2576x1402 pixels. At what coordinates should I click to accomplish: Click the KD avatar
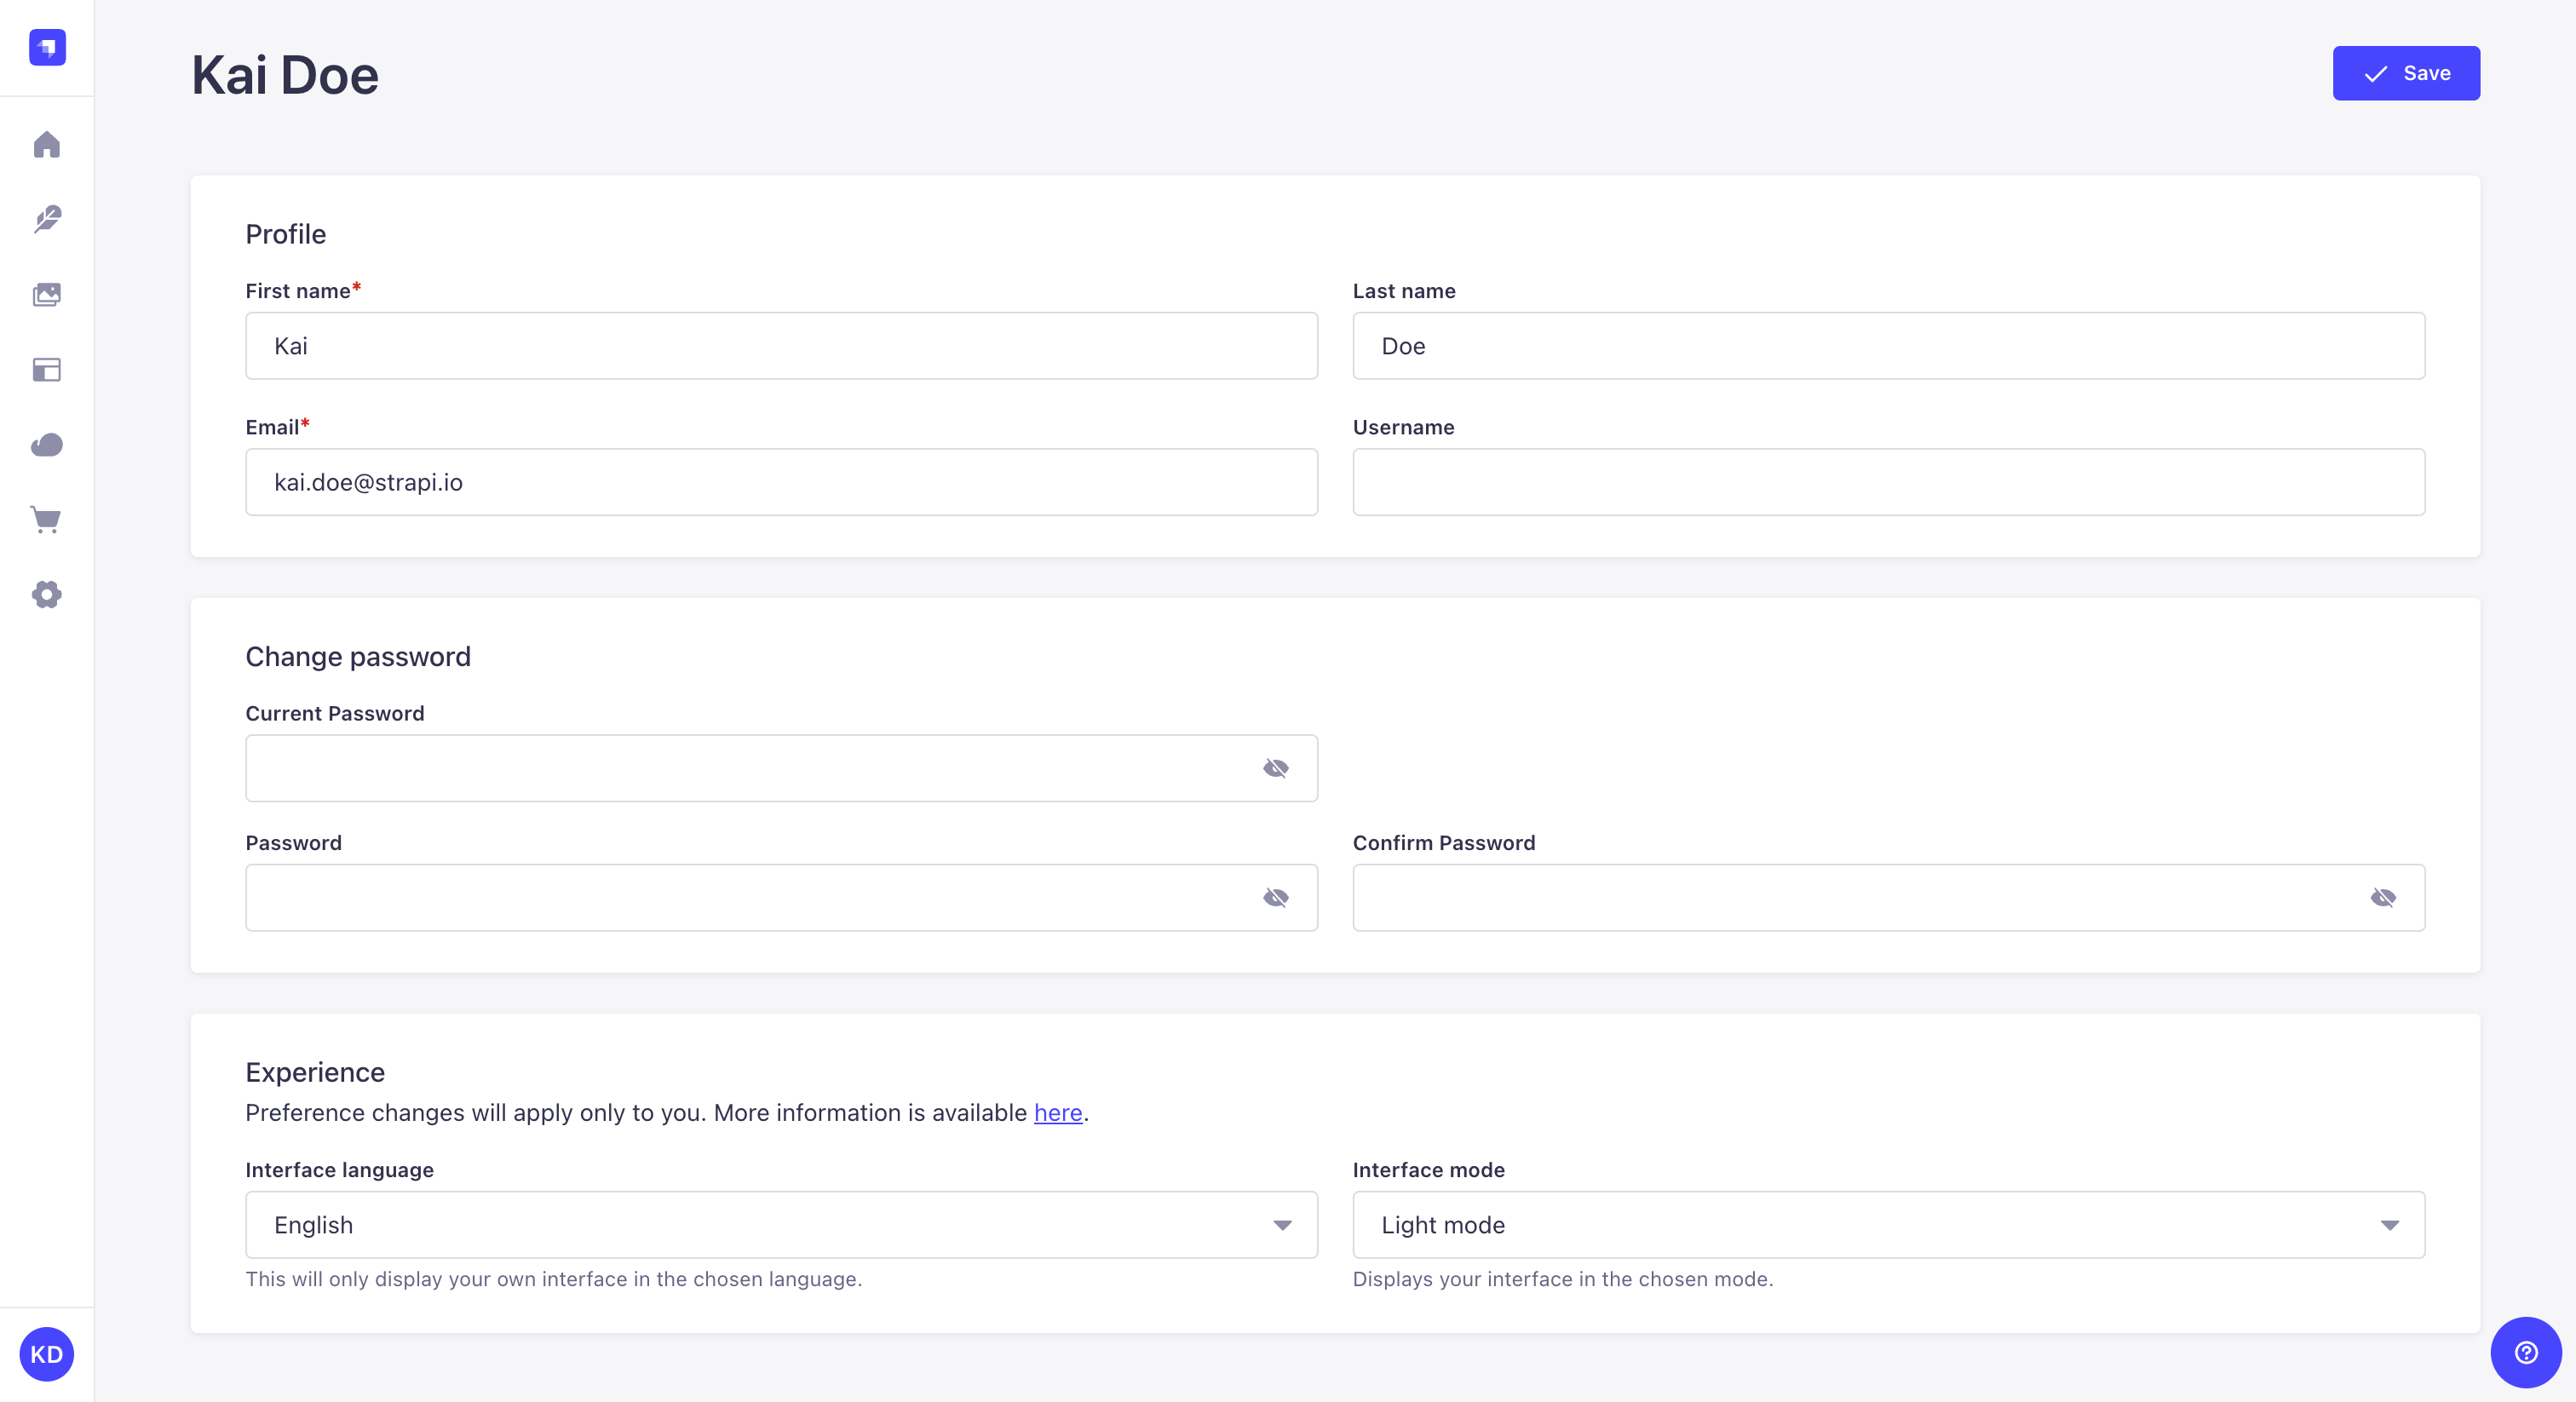click(x=44, y=1354)
